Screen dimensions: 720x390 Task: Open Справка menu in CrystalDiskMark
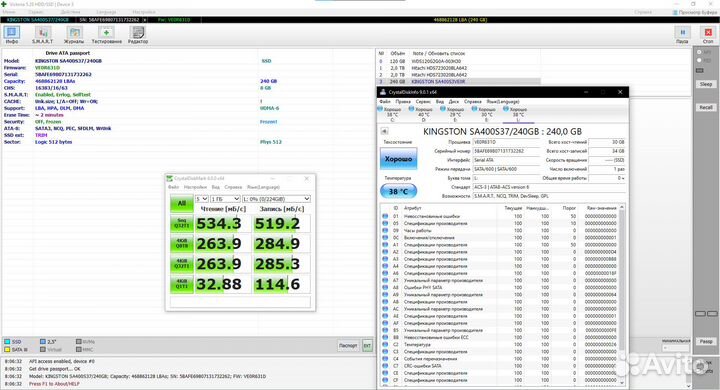(233, 187)
